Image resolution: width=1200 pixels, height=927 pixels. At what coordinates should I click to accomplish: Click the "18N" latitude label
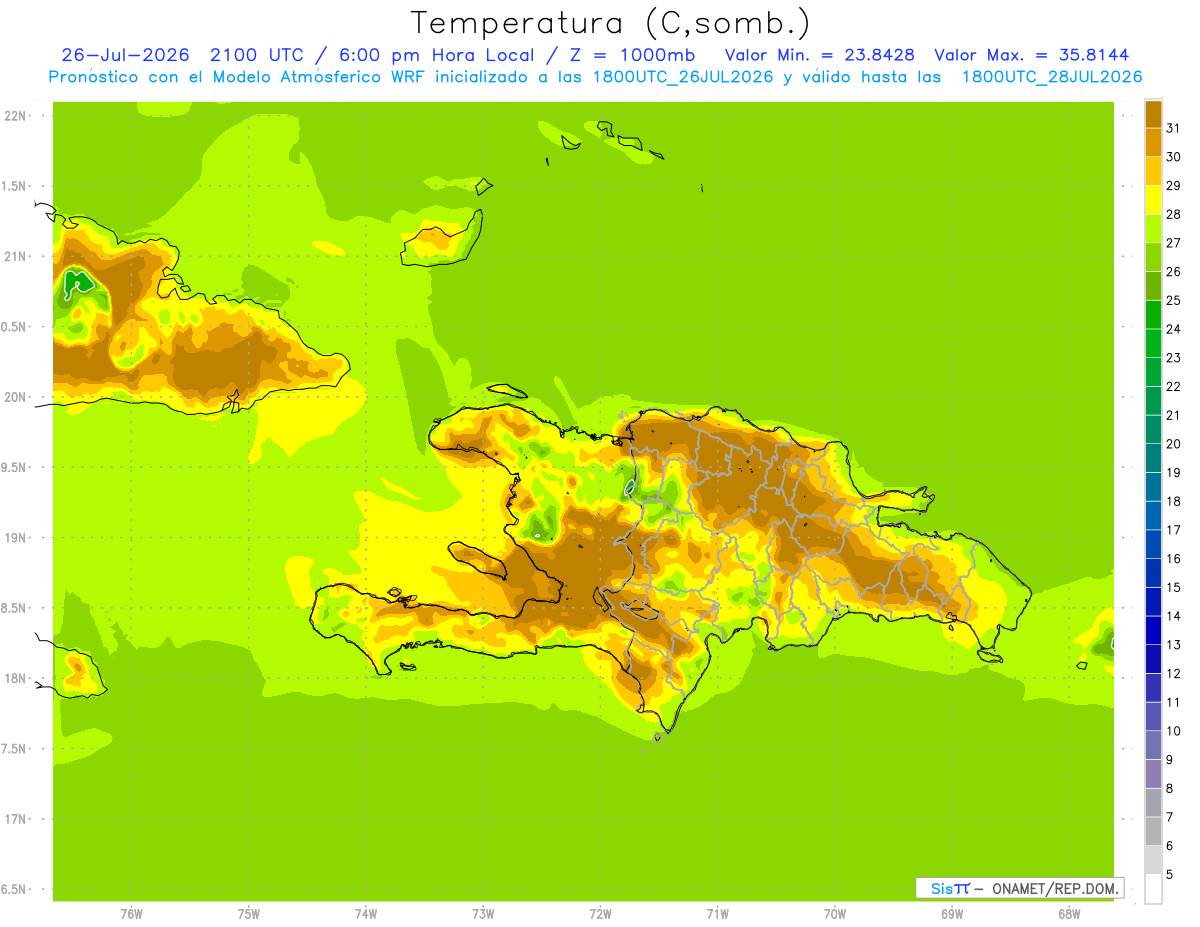point(15,678)
